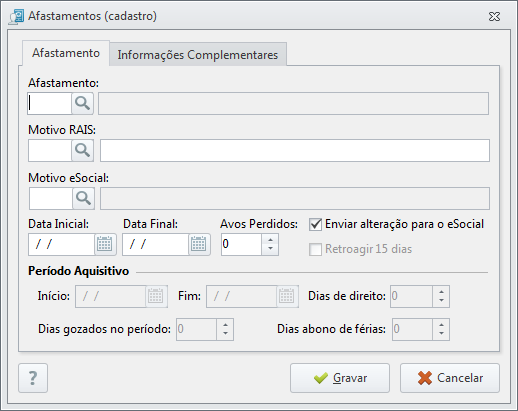Open the Afastamento search magnifier
The width and height of the screenshot is (518, 411).
82,104
